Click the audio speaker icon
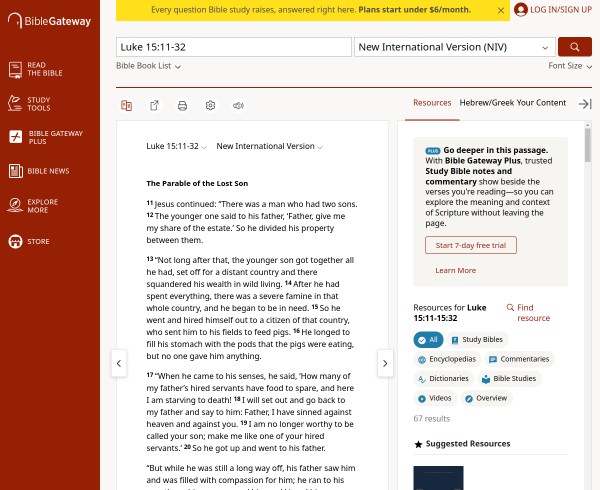 pyautogui.click(x=238, y=105)
